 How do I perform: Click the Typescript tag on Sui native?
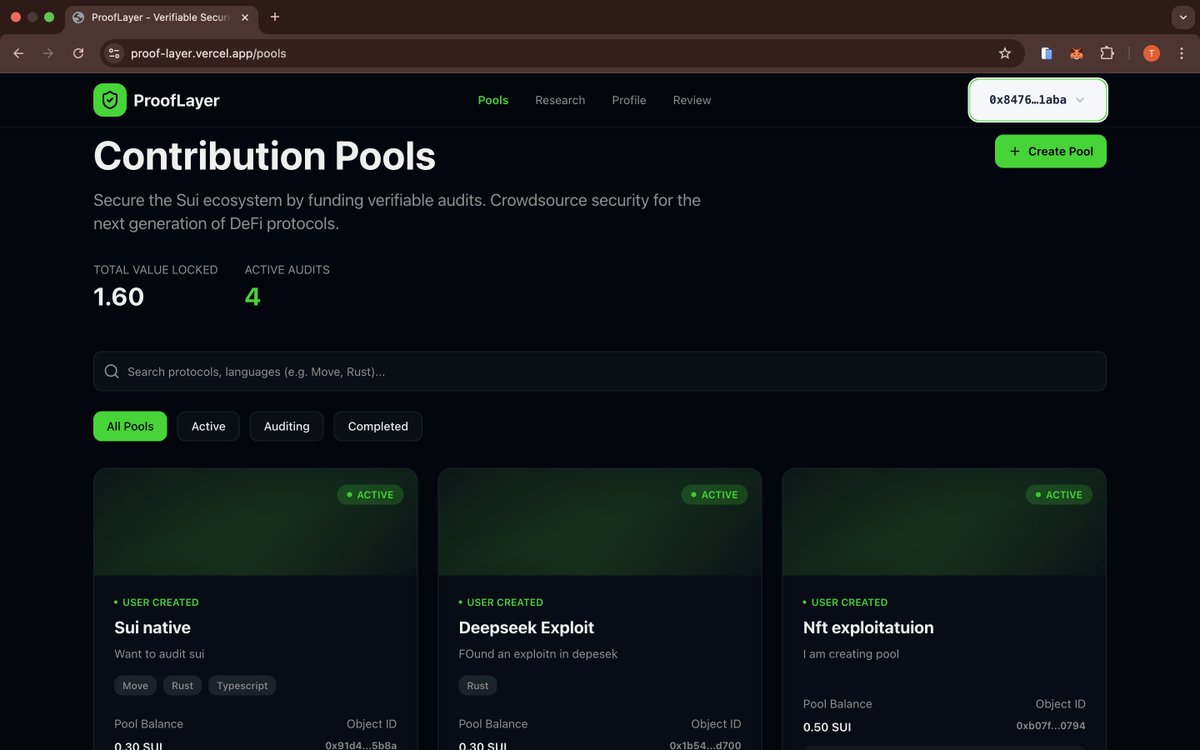(242, 686)
